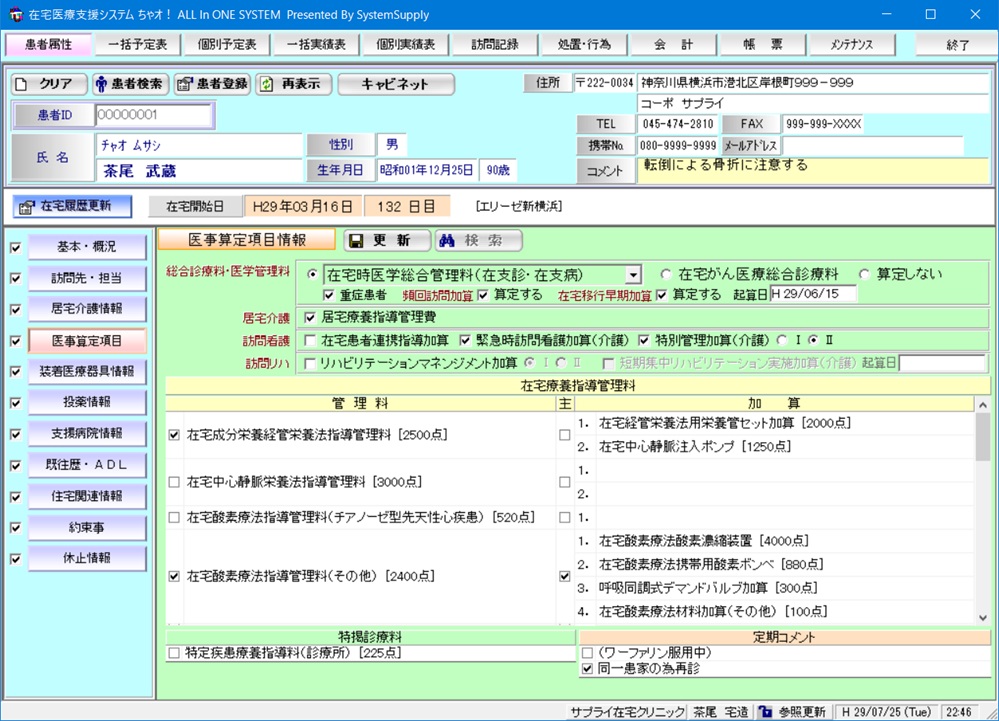Expand the 在宅時医学総合管理料 dropdown
This screenshot has height=721, width=999.
[x=632, y=274]
